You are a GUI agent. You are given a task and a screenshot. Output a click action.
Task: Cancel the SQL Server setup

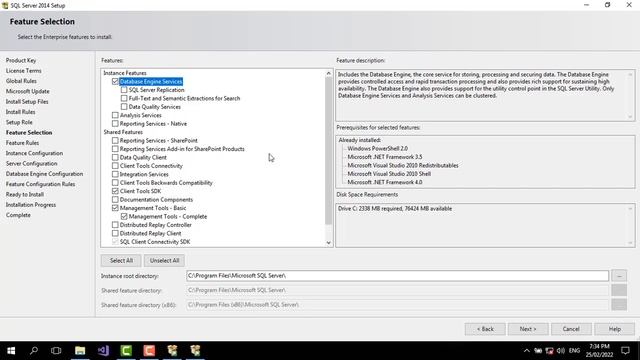pyautogui.click(x=571, y=329)
